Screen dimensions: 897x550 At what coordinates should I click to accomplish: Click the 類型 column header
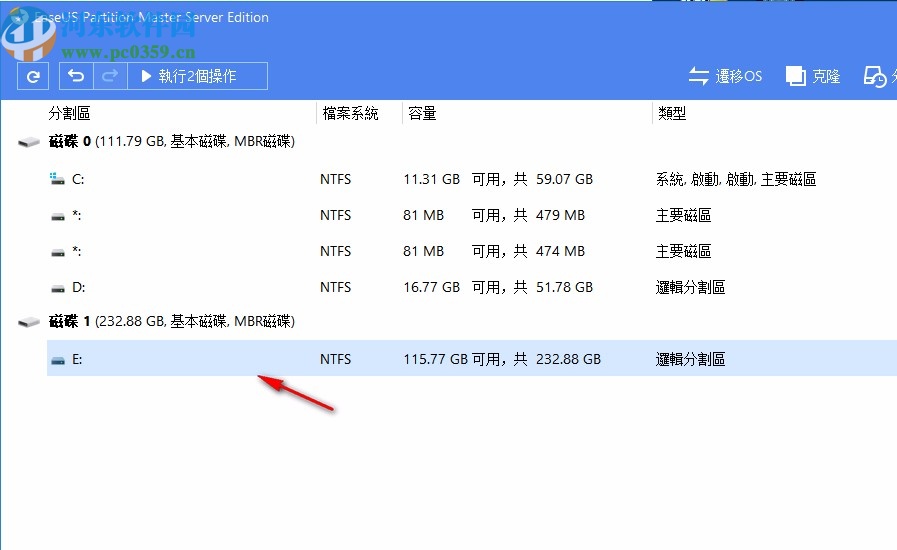(x=672, y=113)
